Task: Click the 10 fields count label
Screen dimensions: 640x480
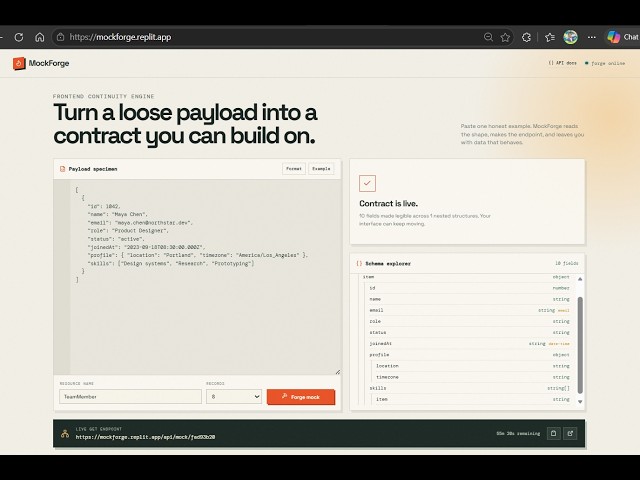Action: (x=567, y=264)
